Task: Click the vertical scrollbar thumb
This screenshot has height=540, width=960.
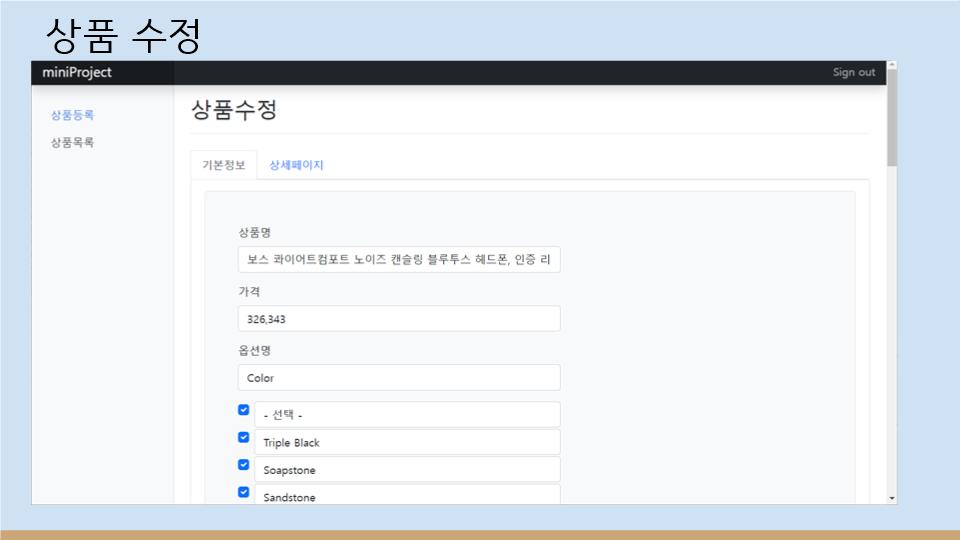Action: tap(892, 116)
